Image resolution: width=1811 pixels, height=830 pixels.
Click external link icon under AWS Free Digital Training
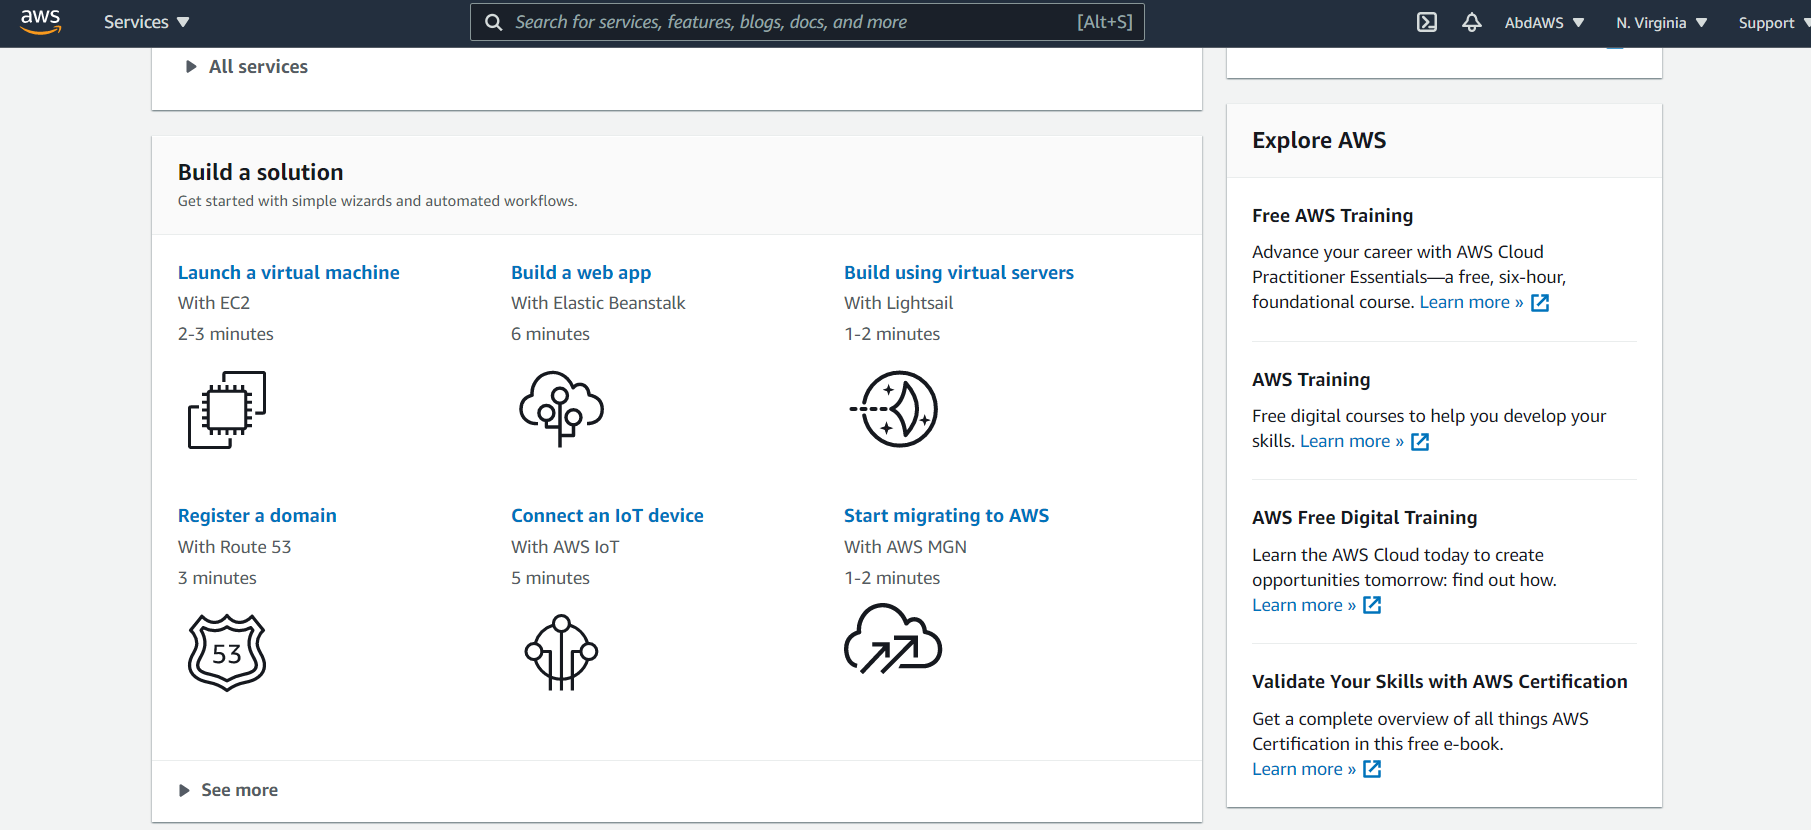click(1372, 605)
